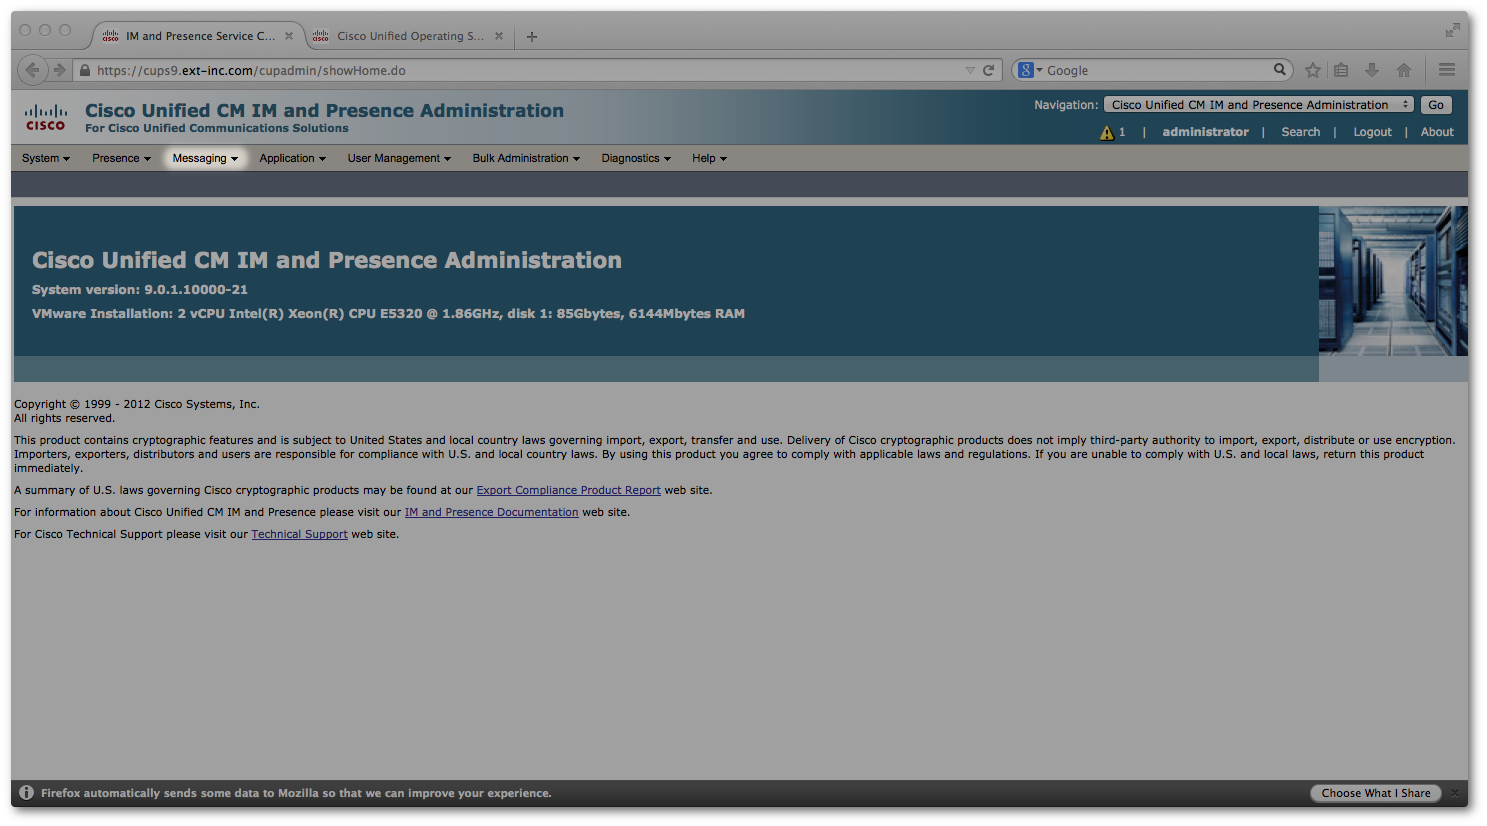Open the bookmarks list icon
This screenshot has width=1487, height=826.
point(1342,70)
